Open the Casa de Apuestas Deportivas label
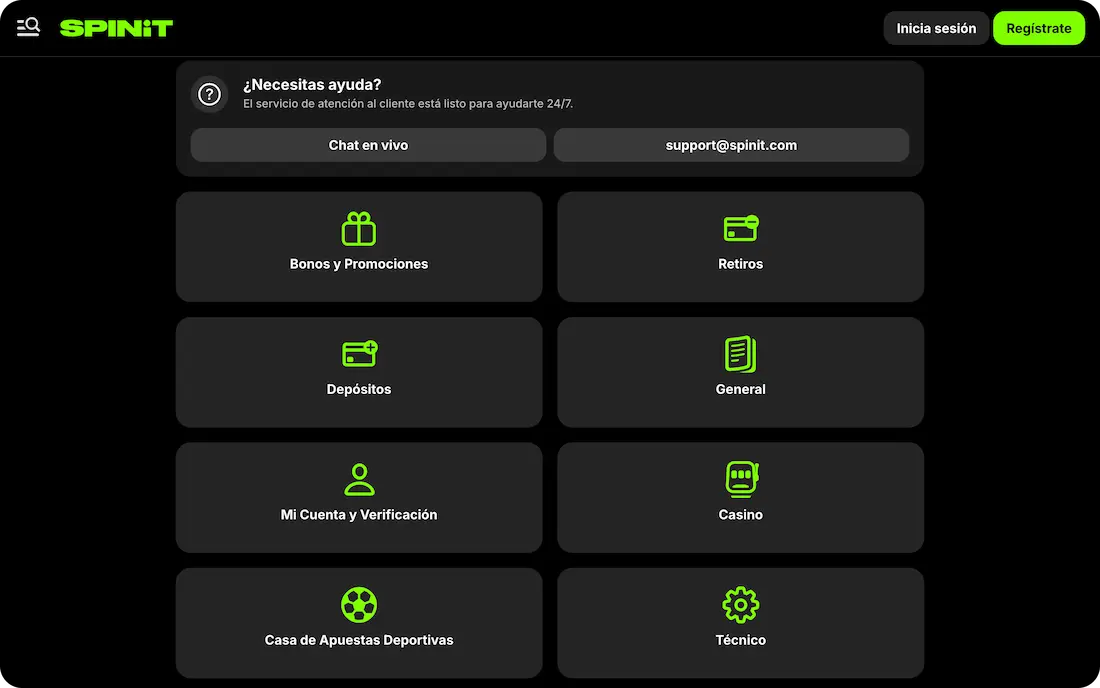The height and width of the screenshot is (688, 1100). coord(359,640)
